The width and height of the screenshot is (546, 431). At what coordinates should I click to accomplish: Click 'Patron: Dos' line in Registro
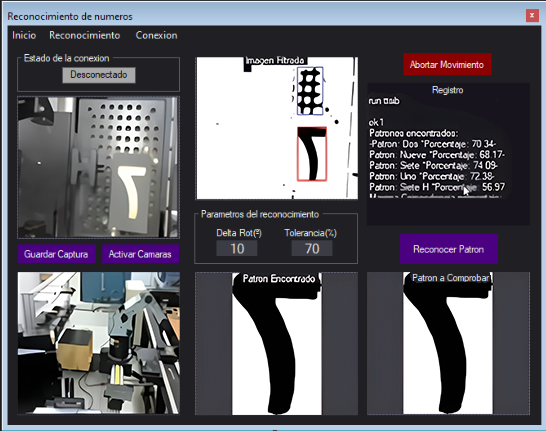pos(432,144)
